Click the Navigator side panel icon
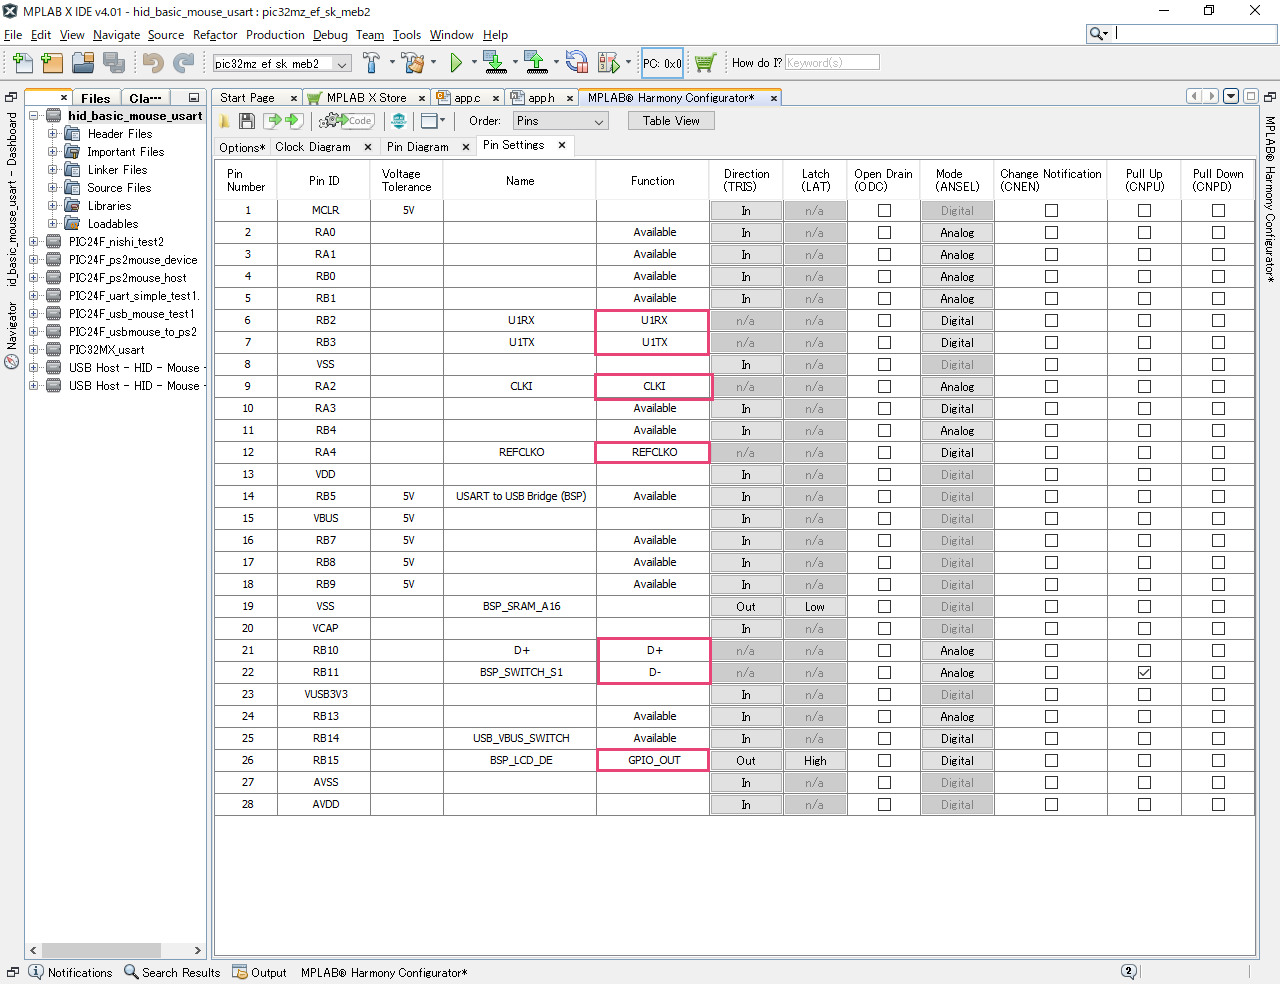This screenshot has height=984, width=1280. (12, 362)
